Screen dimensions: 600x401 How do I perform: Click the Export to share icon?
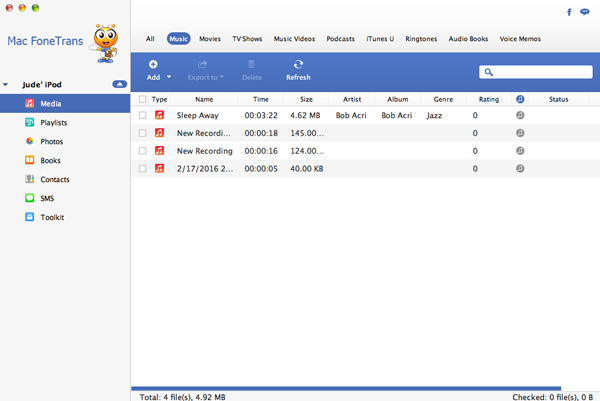(x=202, y=64)
